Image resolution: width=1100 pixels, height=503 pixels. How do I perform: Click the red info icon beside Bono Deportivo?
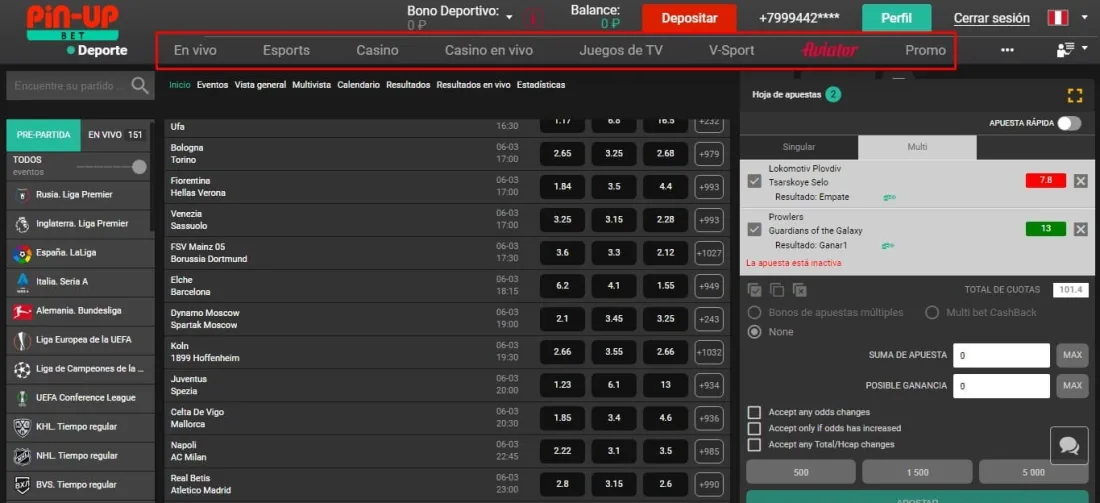[x=532, y=19]
